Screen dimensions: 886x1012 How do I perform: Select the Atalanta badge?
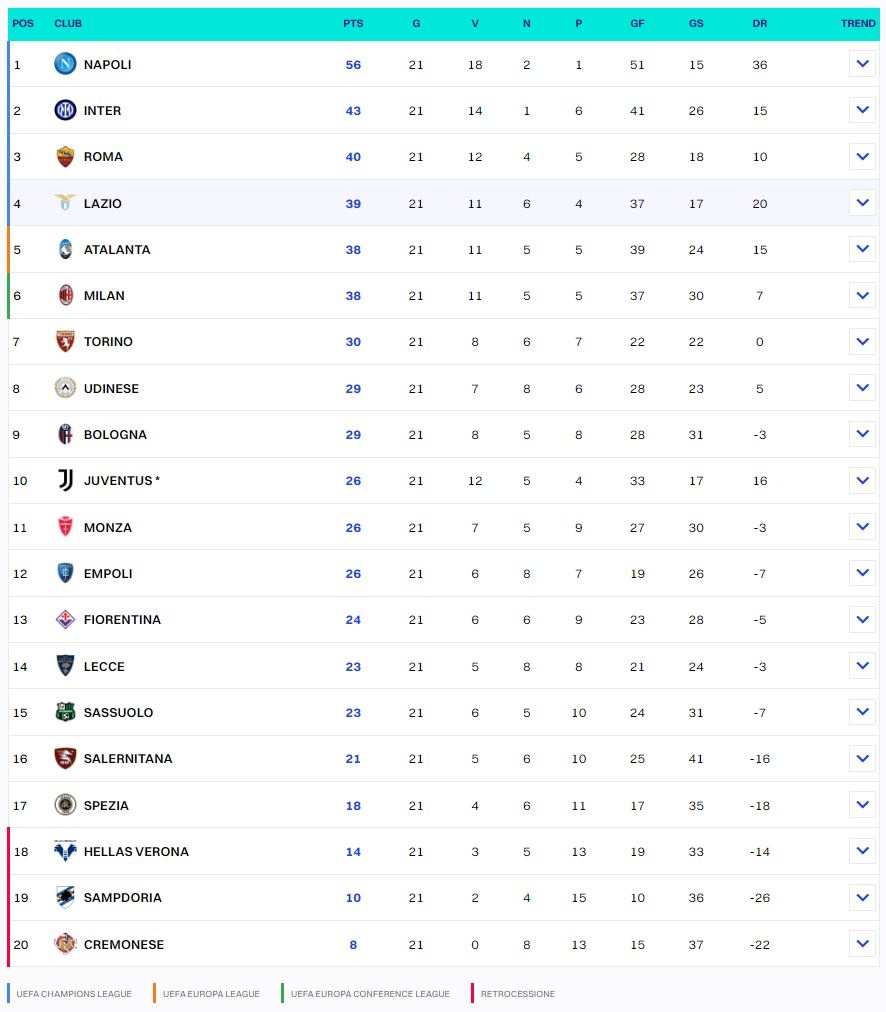tap(64, 249)
